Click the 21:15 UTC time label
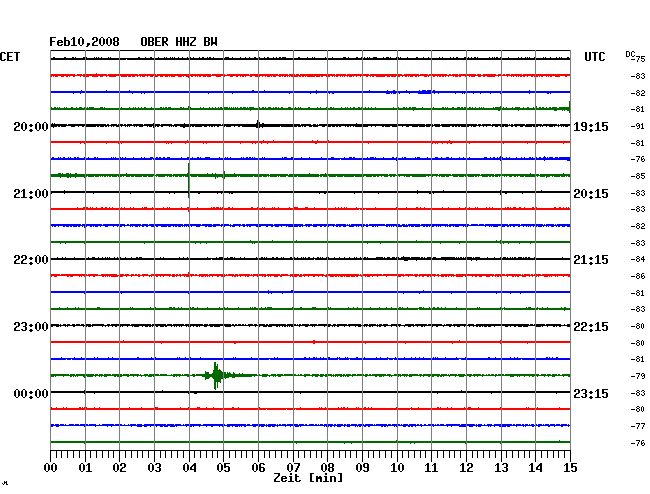650x494 pixels. pos(591,260)
